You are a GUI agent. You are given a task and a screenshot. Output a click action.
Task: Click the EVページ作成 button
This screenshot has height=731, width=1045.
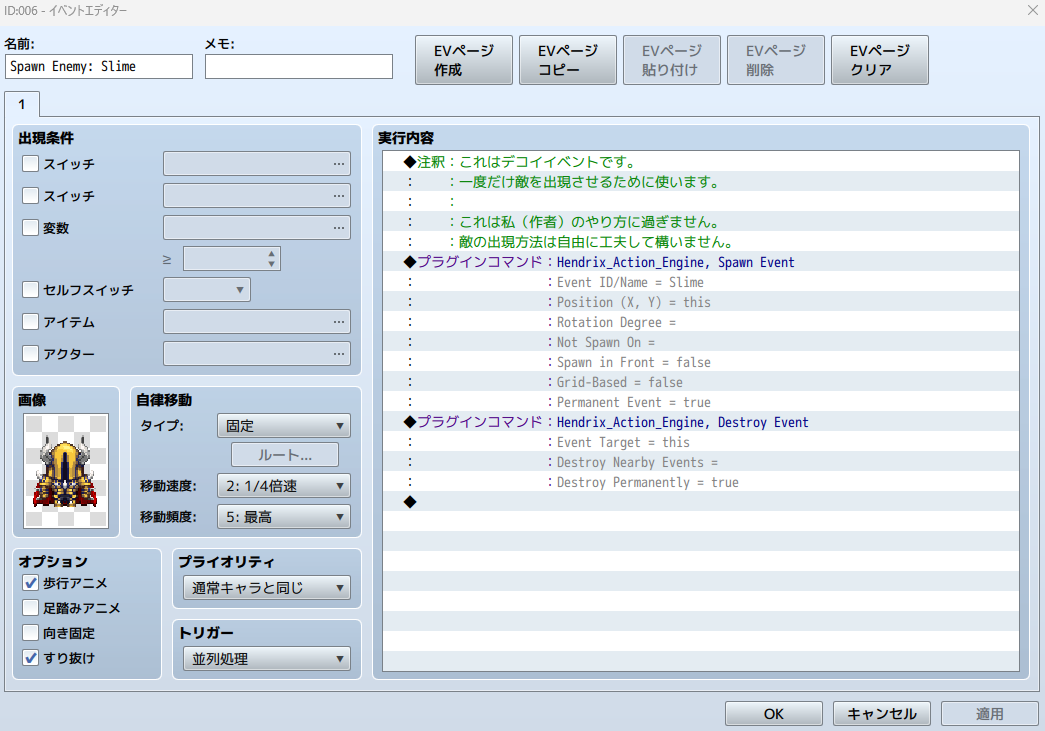tap(464, 61)
